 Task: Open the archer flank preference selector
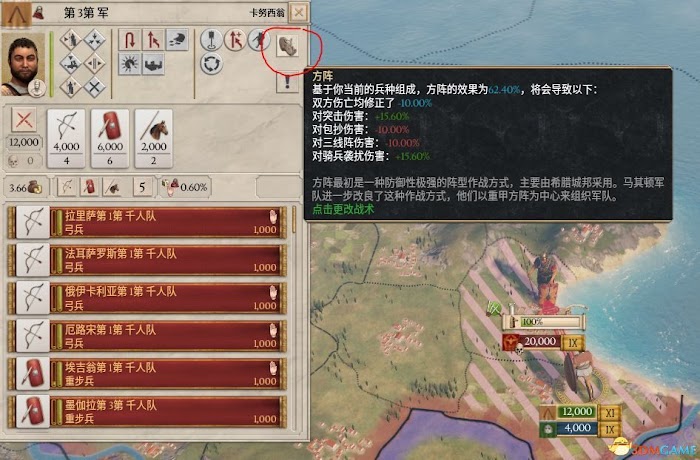point(67,187)
